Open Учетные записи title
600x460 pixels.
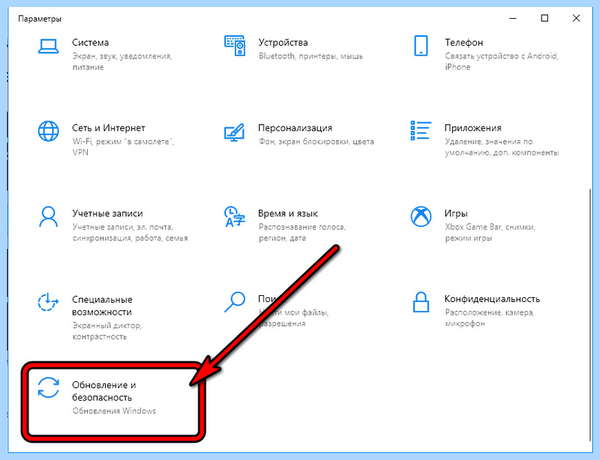108,213
